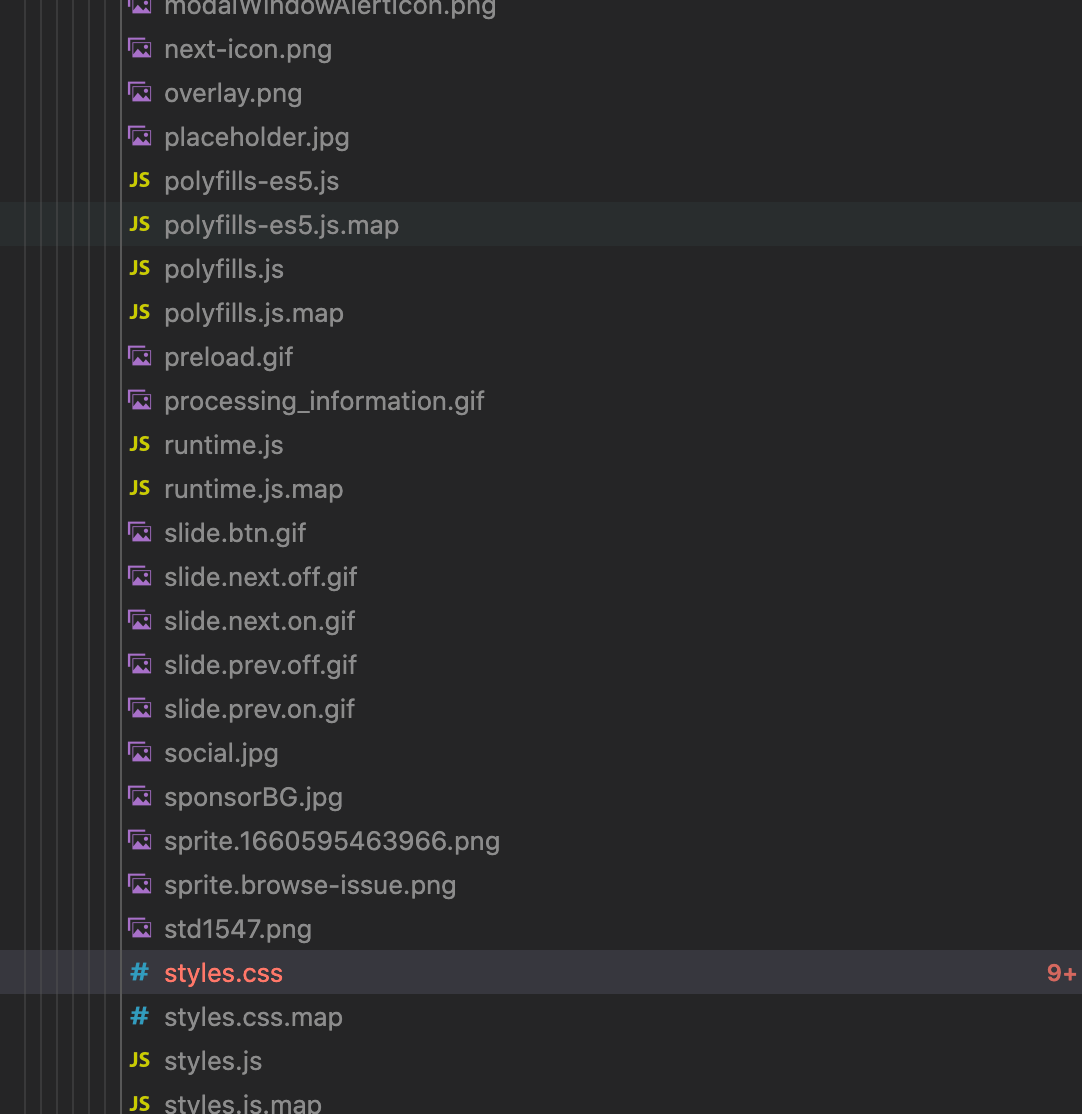Select the sprite.1660595463966.png file
The height and width of the screenshot is (1114, 1082).
click(331, 840)
